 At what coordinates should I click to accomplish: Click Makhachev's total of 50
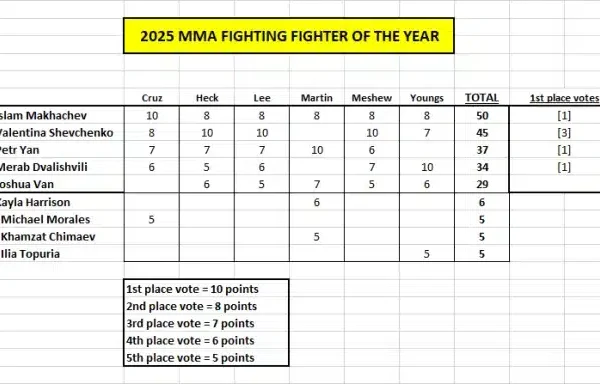pos(482,116)
